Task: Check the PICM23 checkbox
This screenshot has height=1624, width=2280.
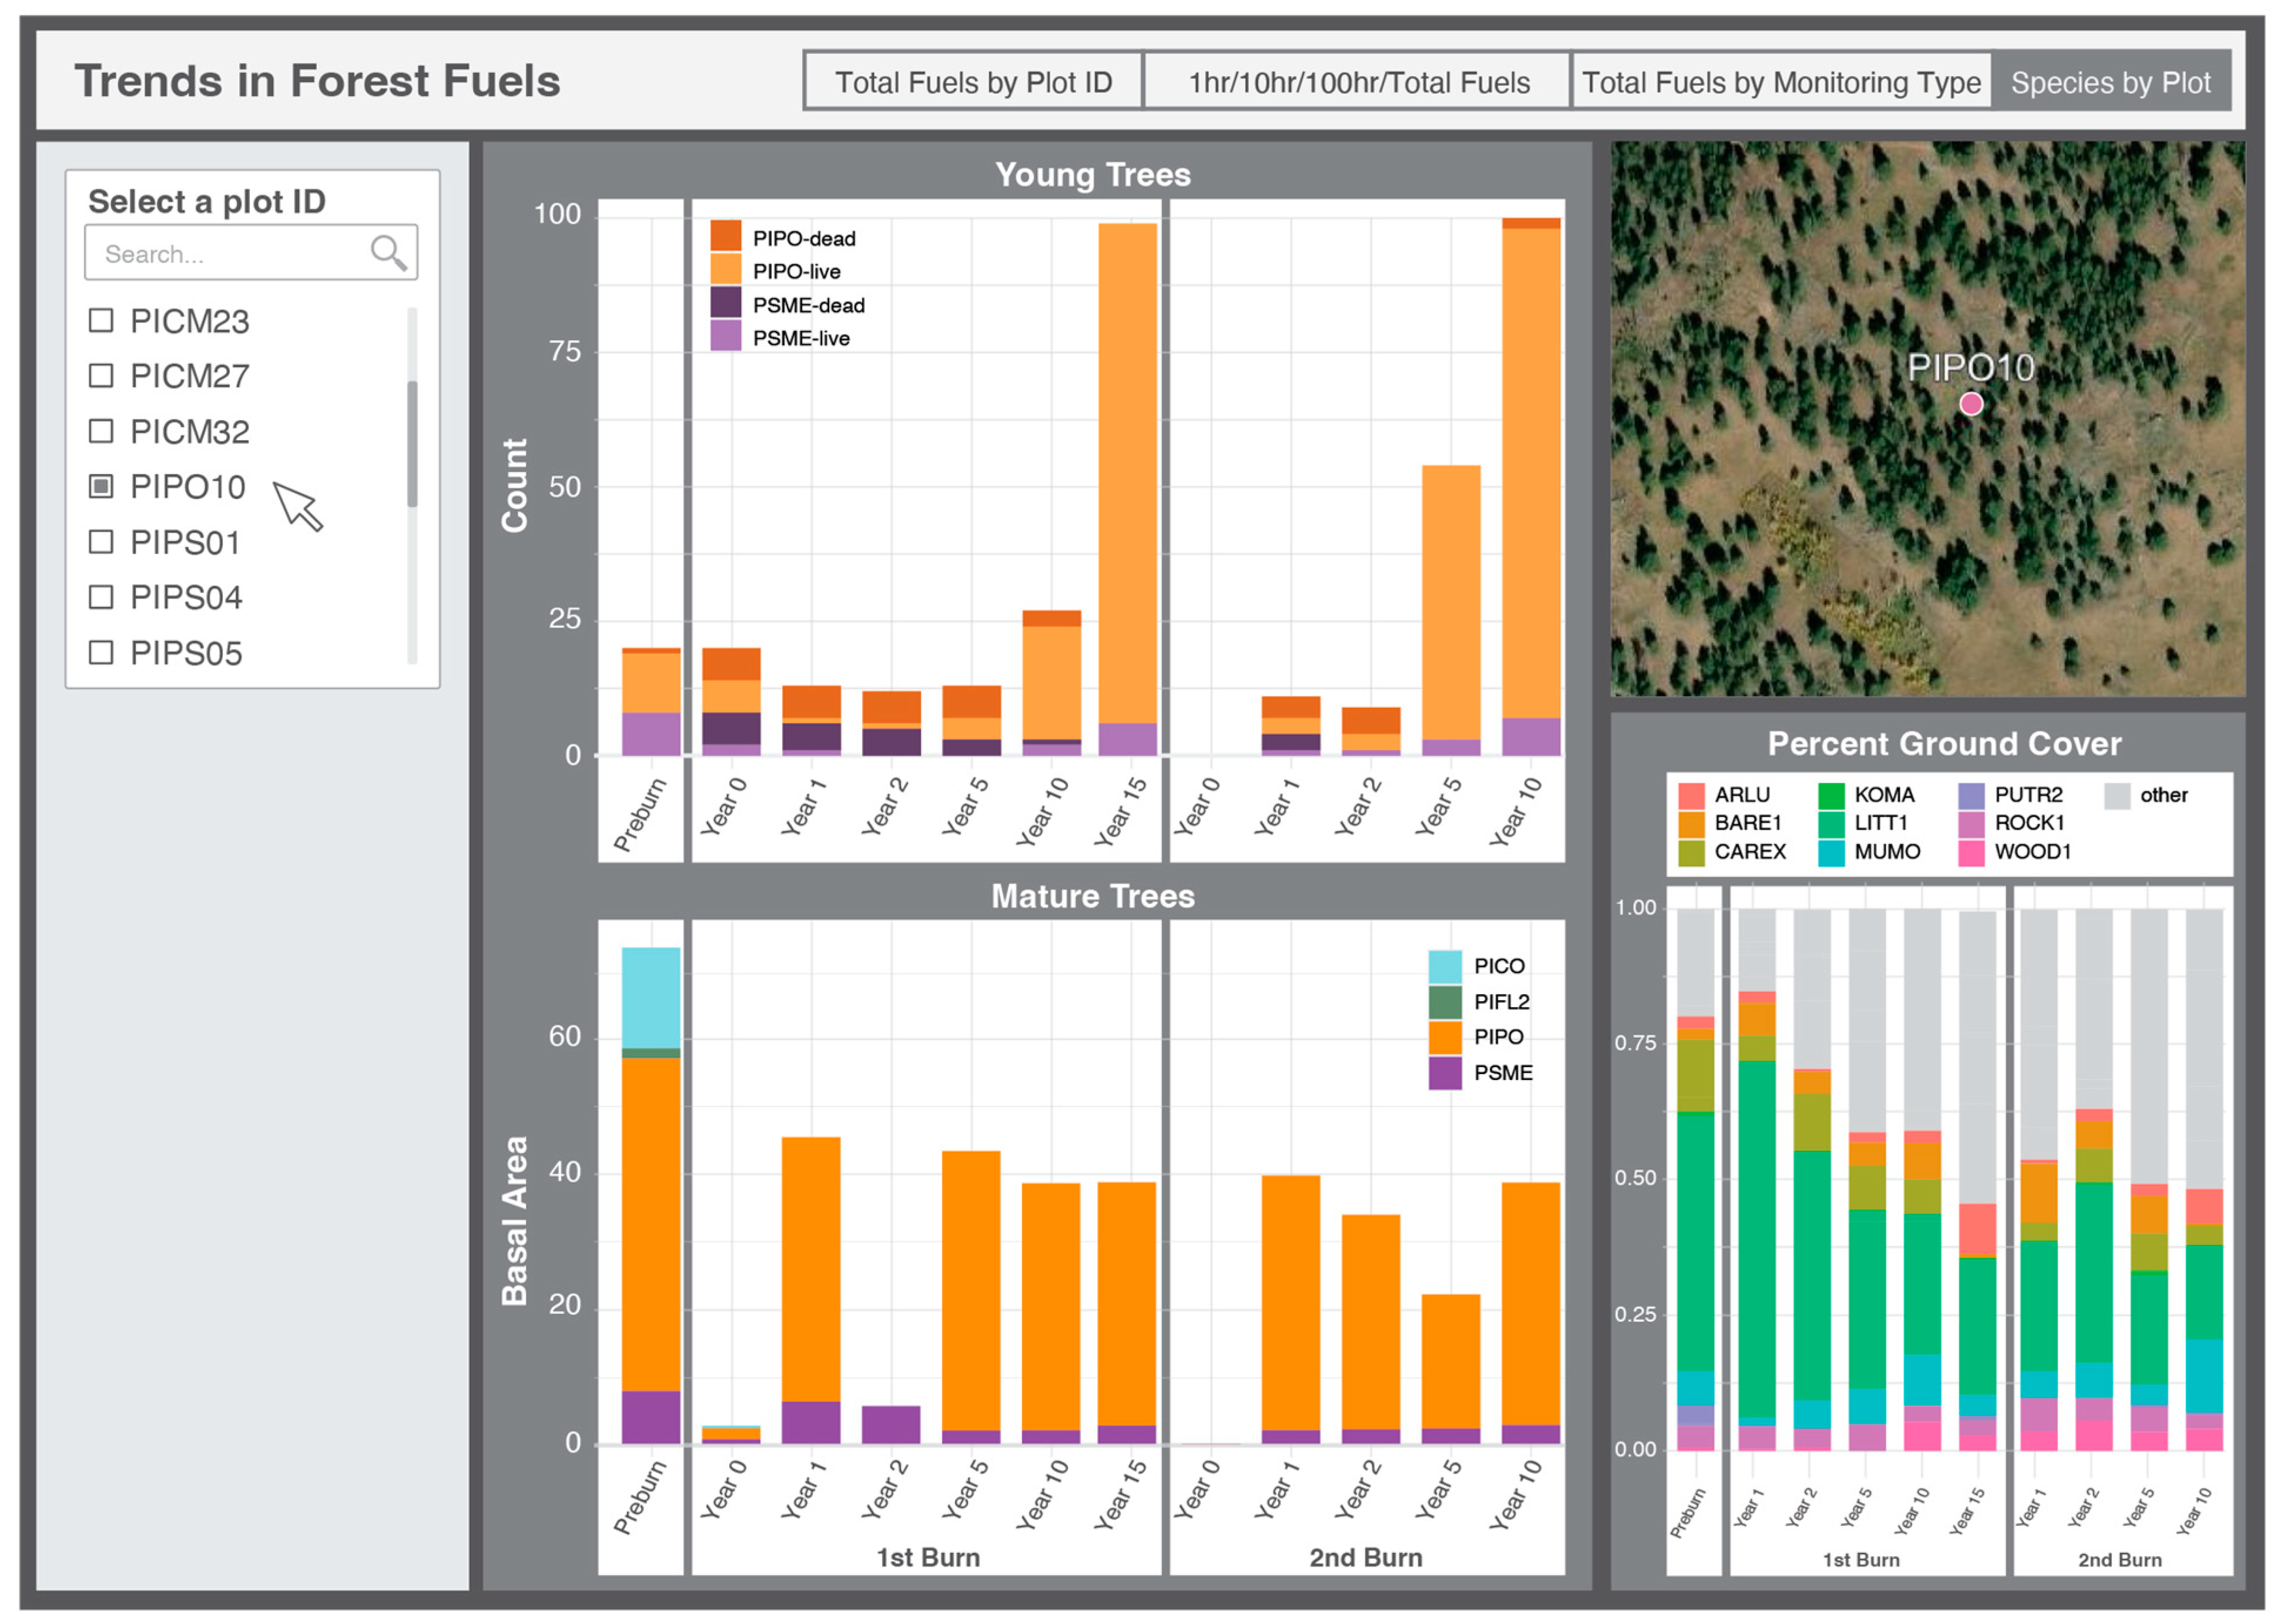Action: coord(101,320)
